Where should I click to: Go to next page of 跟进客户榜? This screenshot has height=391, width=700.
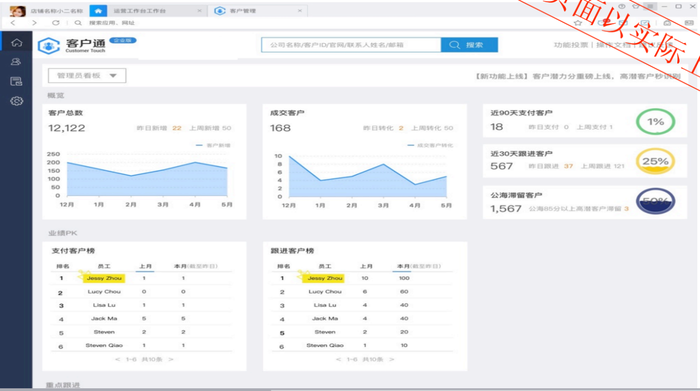pyautogui.click(x=392, y=359)
